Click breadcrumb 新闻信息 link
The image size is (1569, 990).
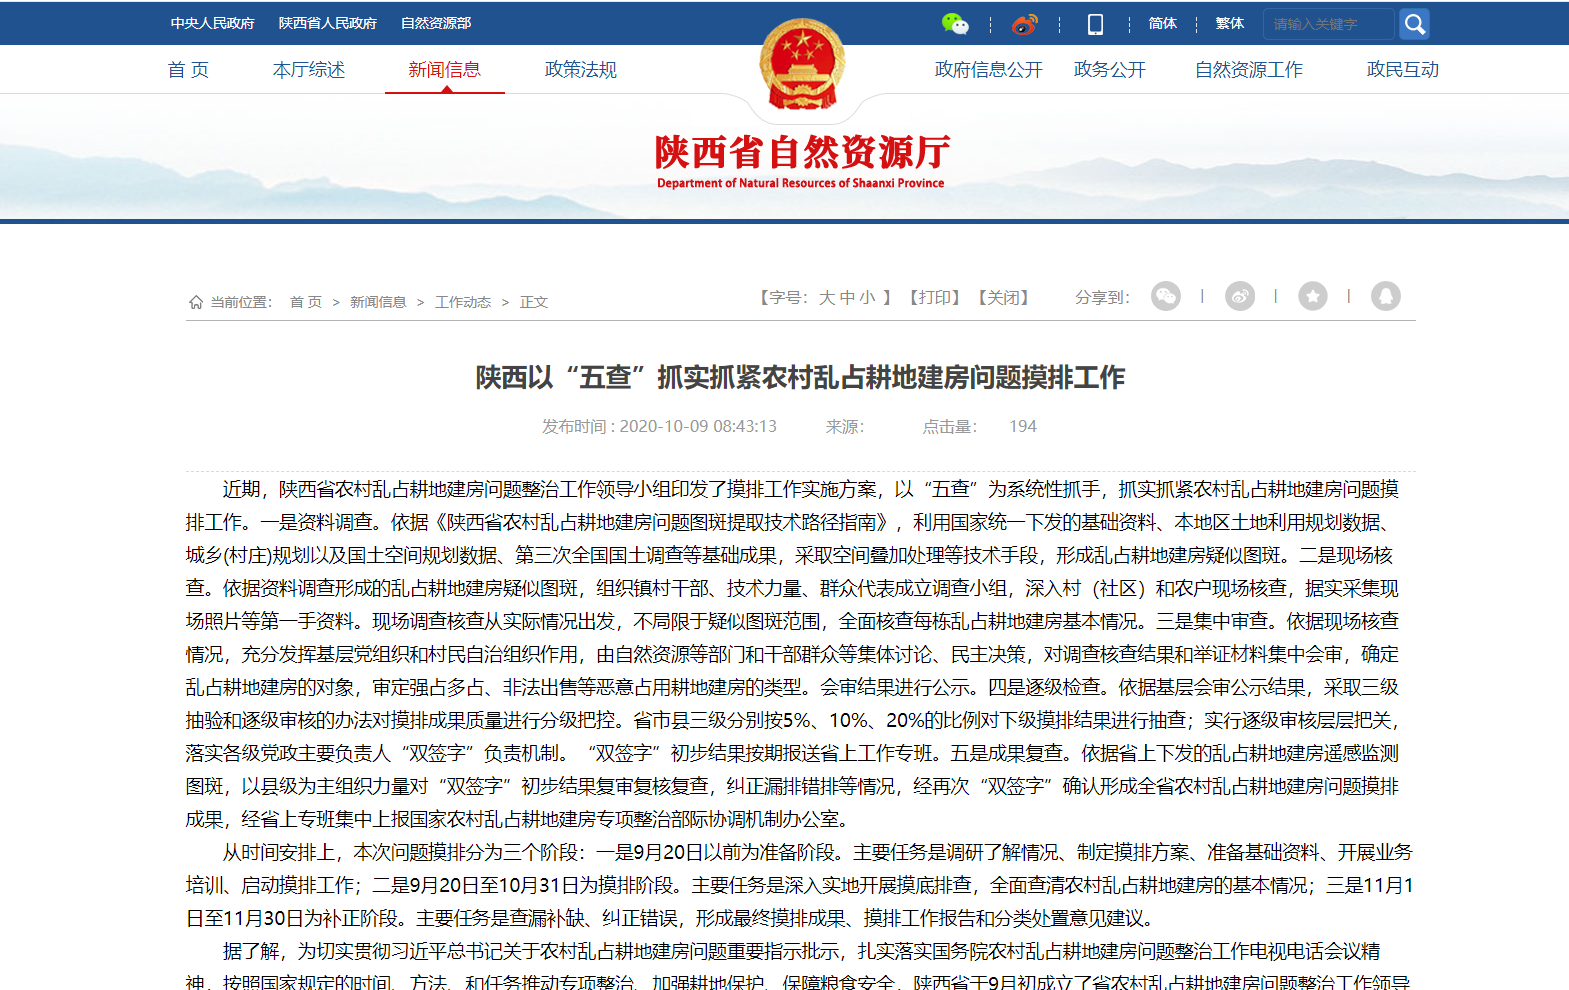point(378,302)
